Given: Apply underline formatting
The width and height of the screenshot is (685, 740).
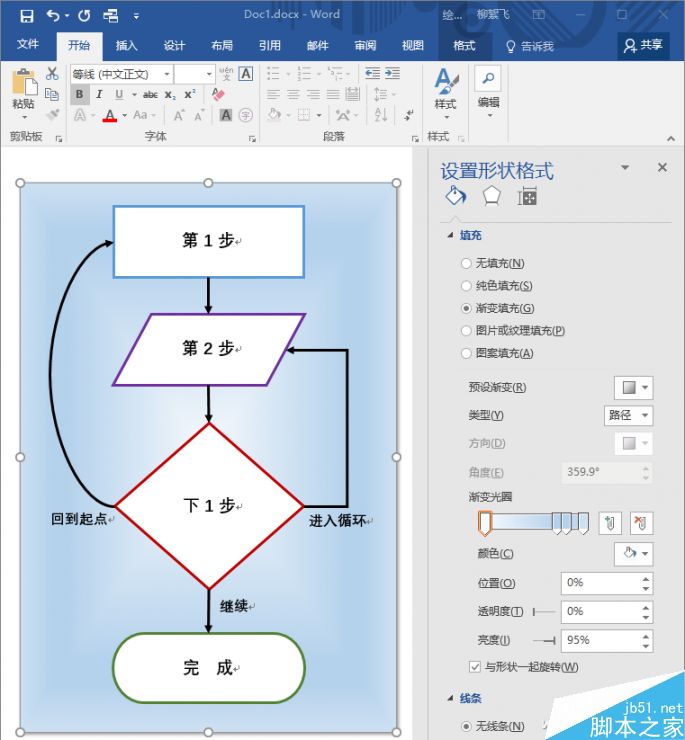Looking at the screenshot, I should coord(119,94).
